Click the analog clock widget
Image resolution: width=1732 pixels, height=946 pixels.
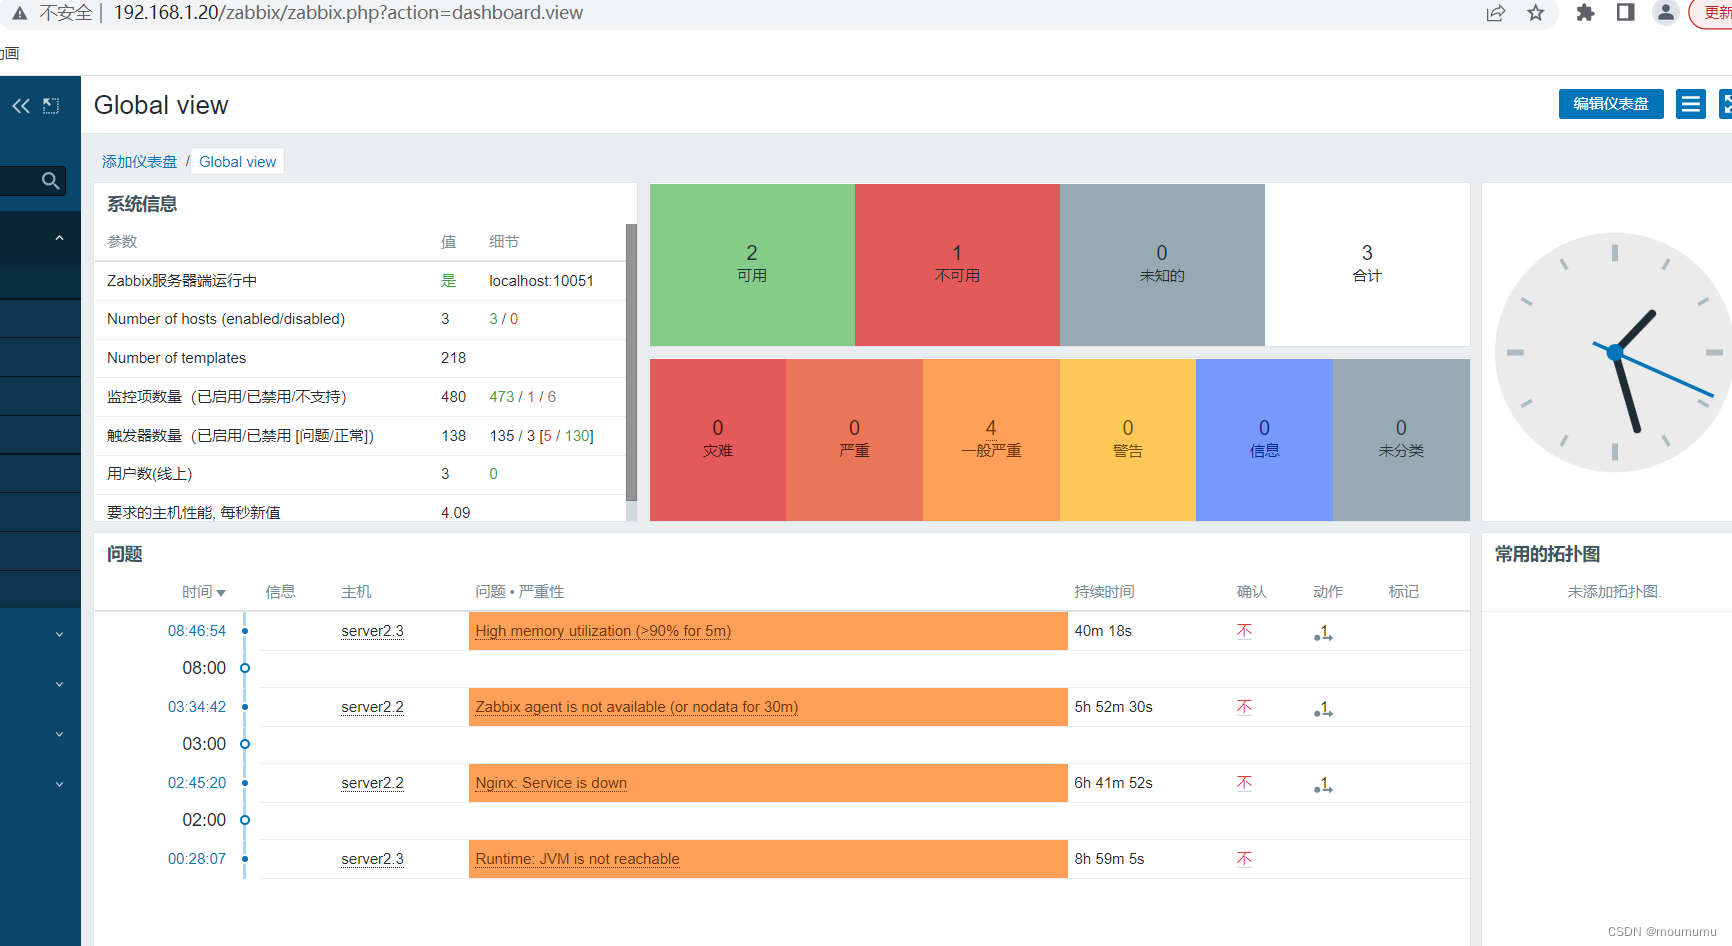pyautogui.click(x=1614, y=353)
